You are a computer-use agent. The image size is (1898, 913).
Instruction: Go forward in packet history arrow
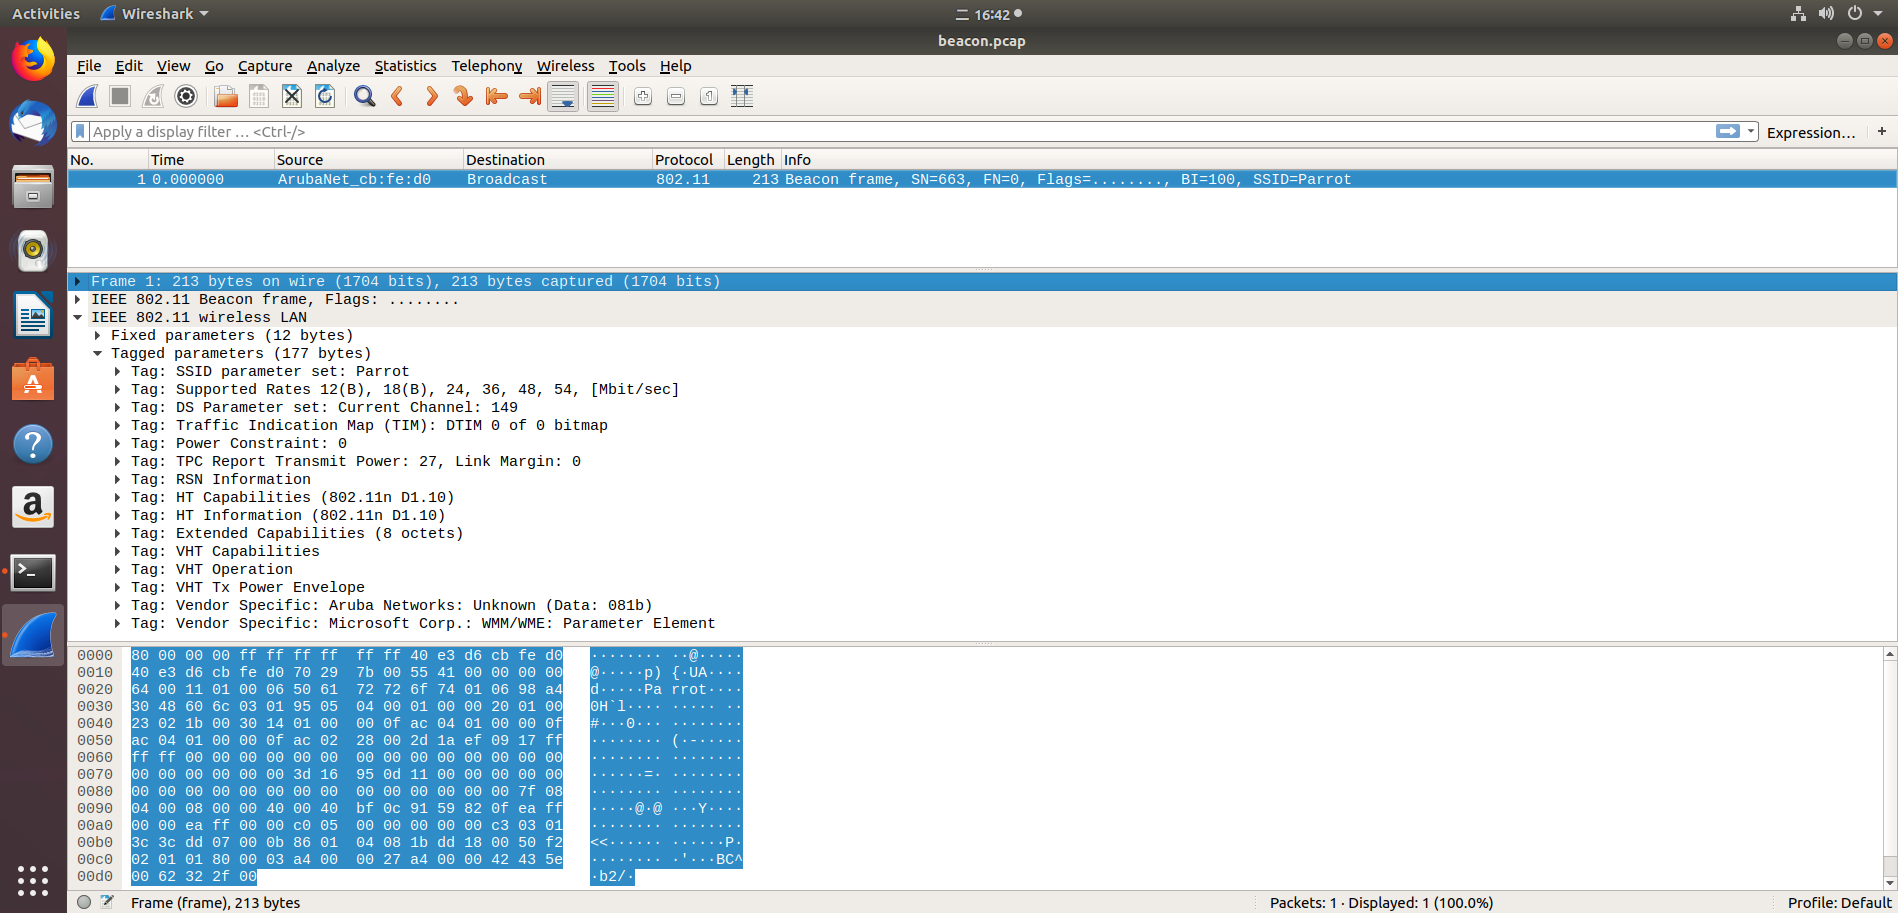[431, 96]
